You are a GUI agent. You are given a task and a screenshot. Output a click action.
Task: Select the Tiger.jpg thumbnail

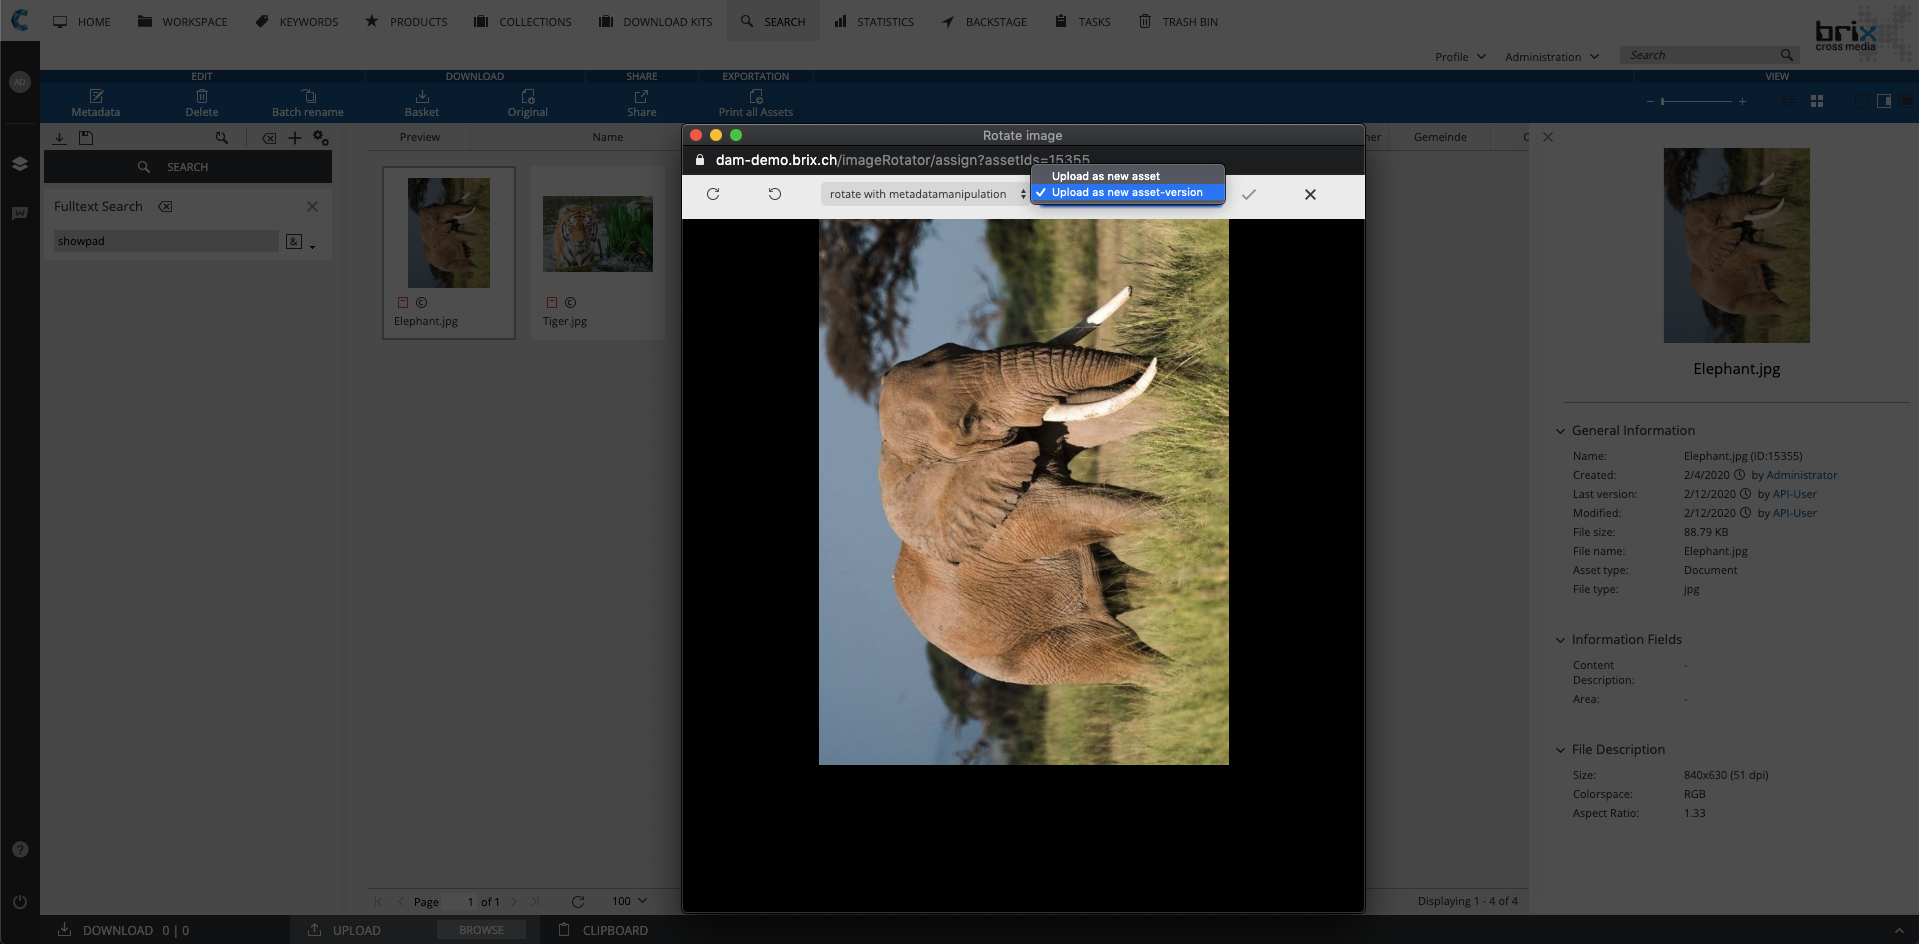597,234
